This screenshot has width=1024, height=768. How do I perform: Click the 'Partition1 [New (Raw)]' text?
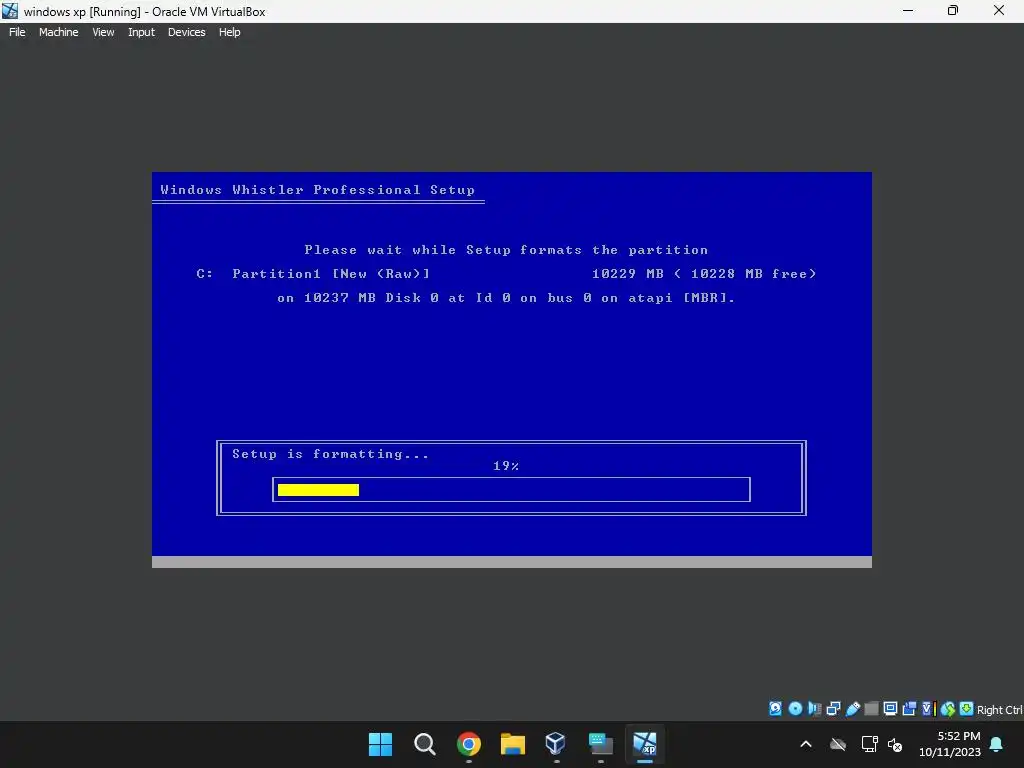tap(331, 274)
